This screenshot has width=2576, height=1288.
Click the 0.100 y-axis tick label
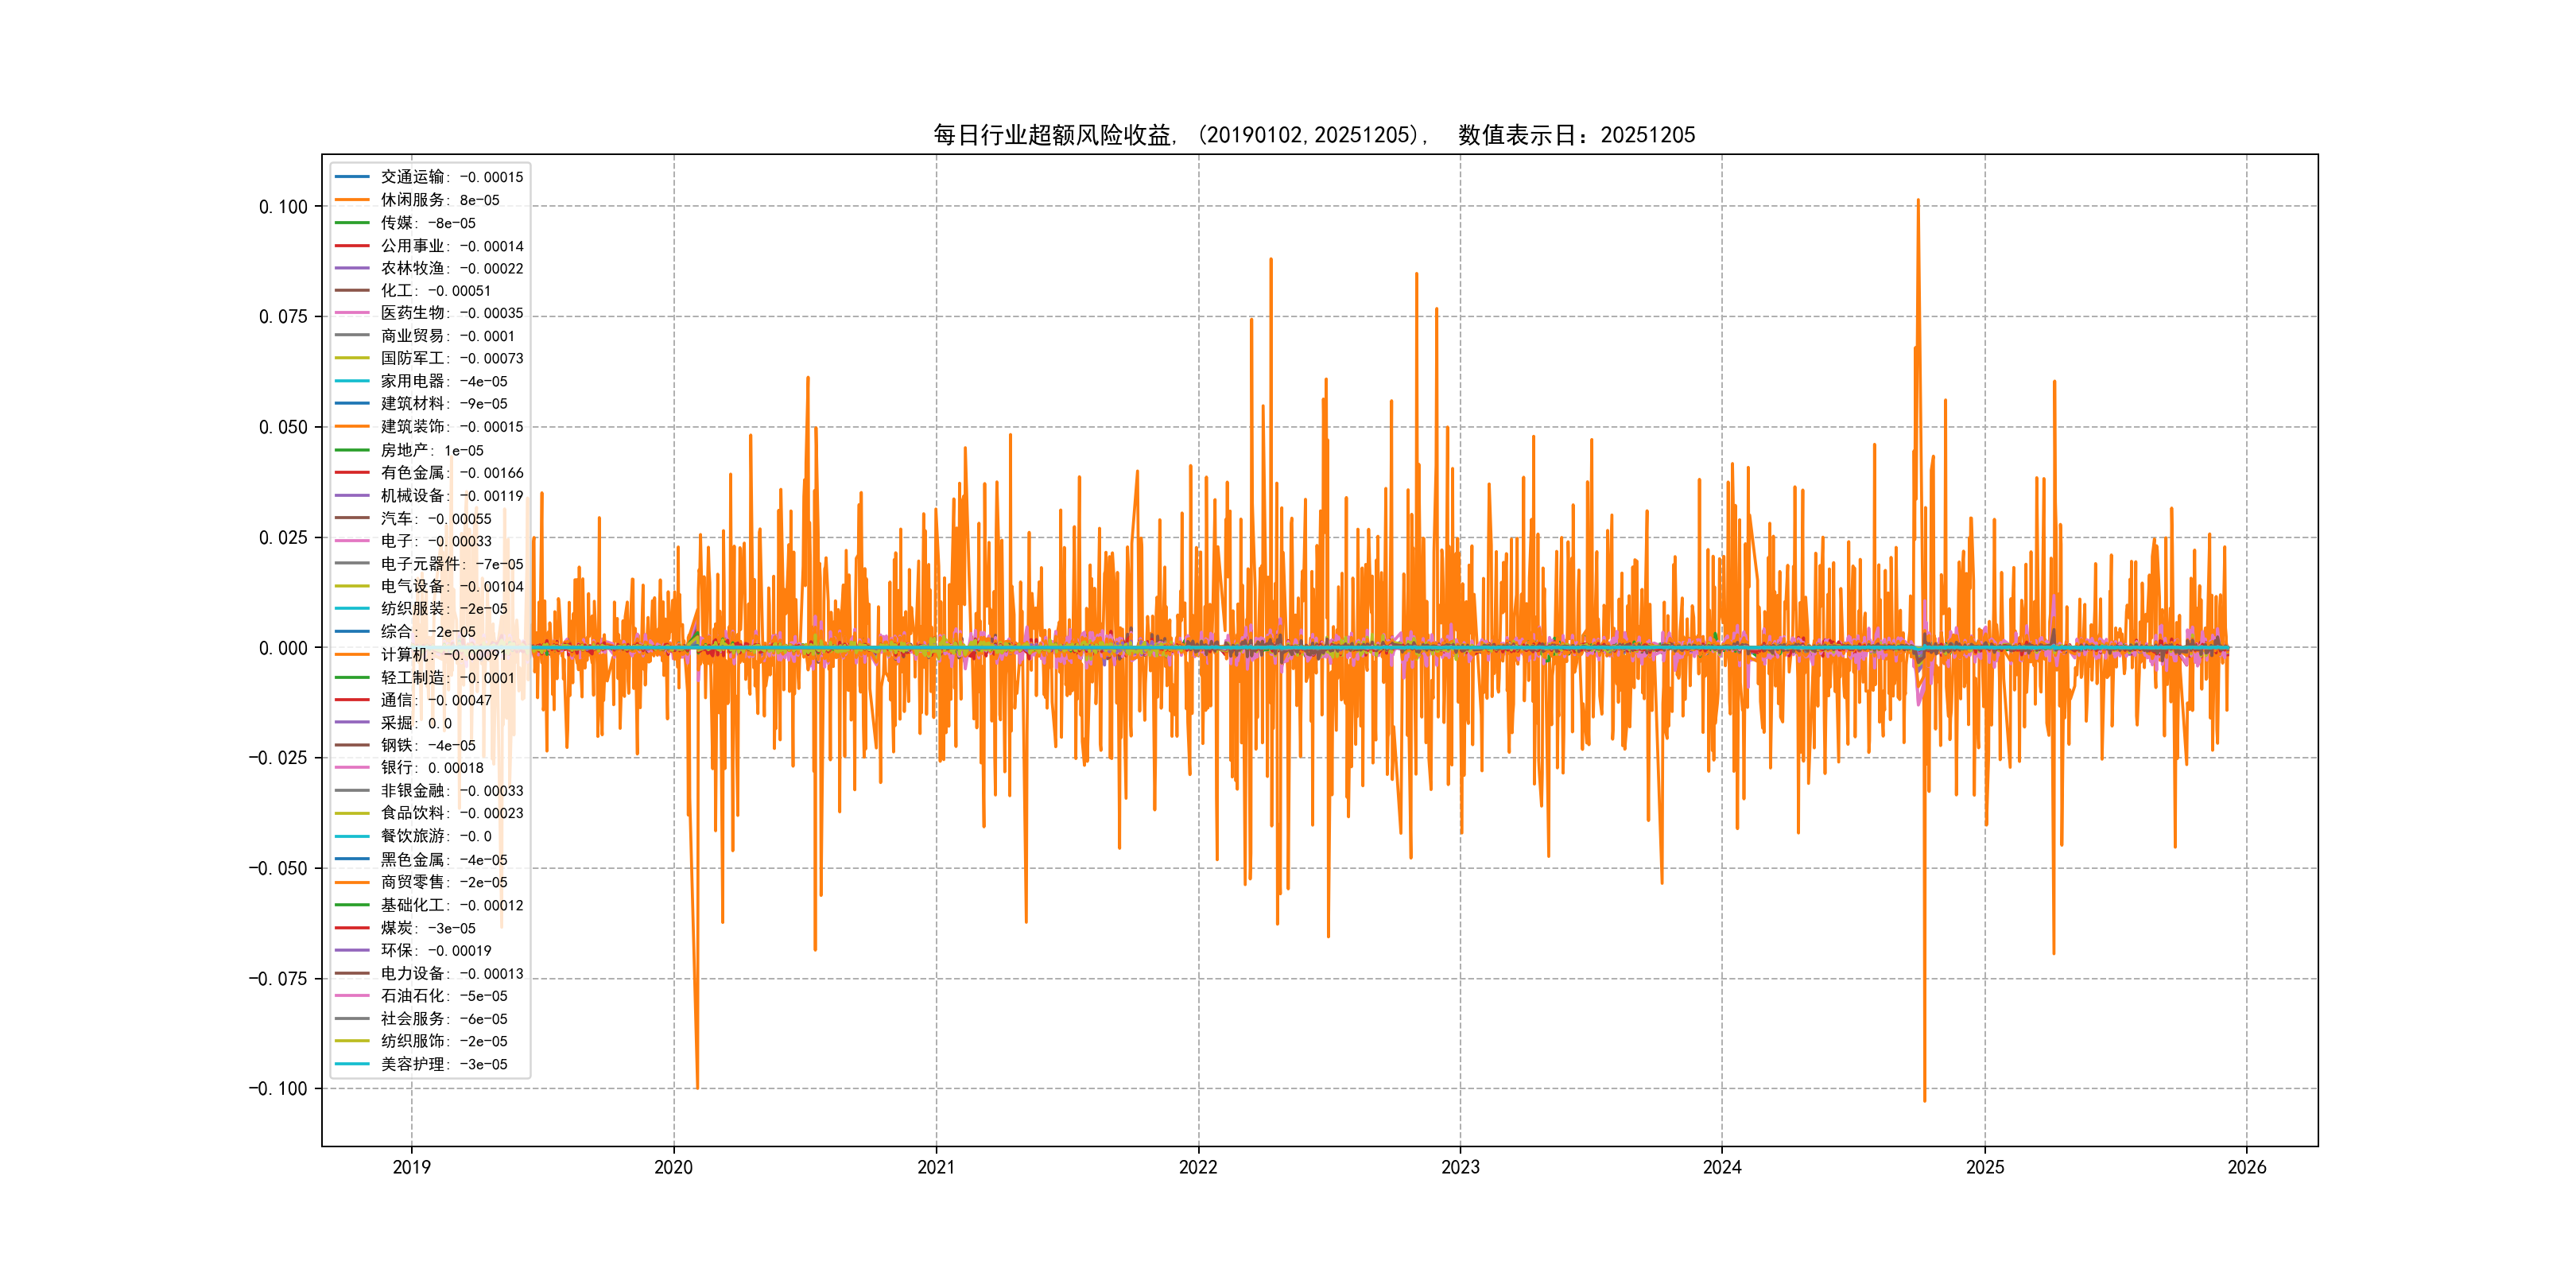[283, 207]
